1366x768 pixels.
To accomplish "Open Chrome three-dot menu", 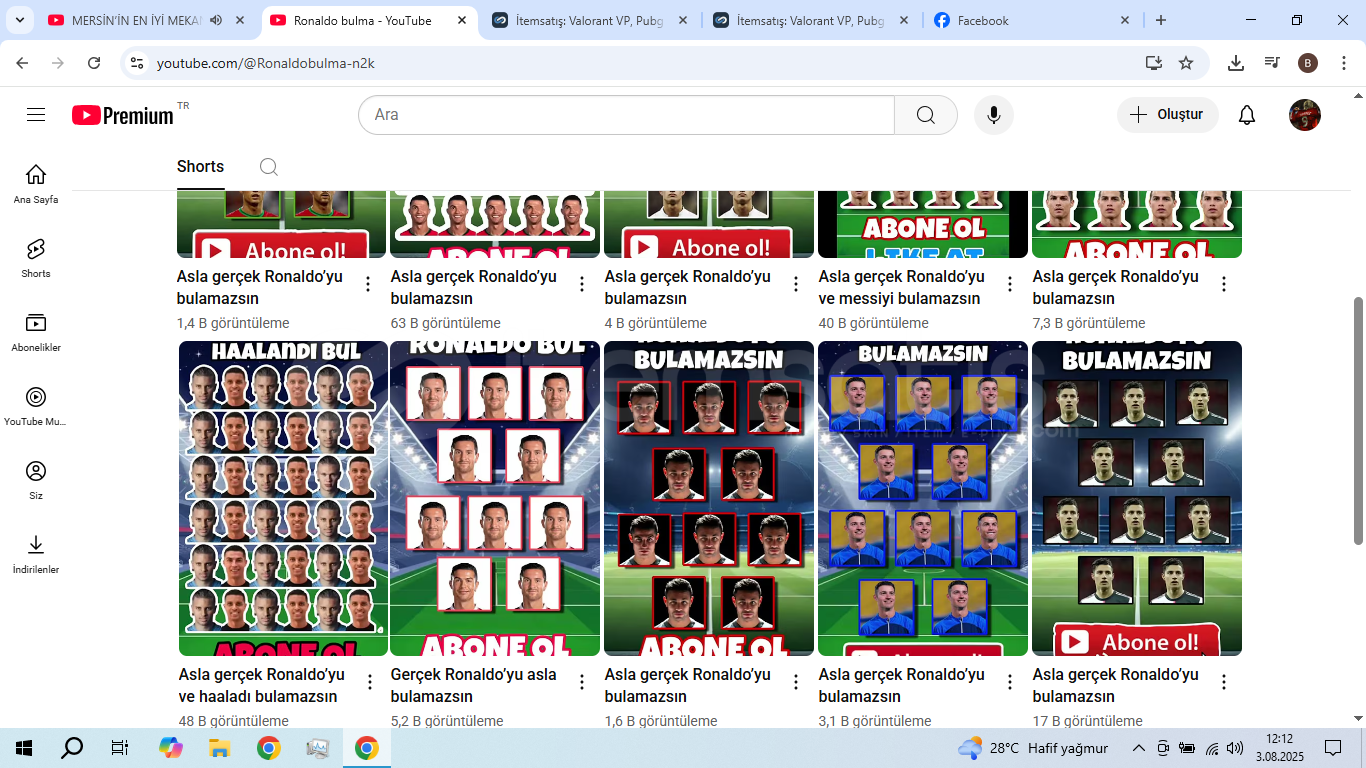I will tap(1343, 63).
